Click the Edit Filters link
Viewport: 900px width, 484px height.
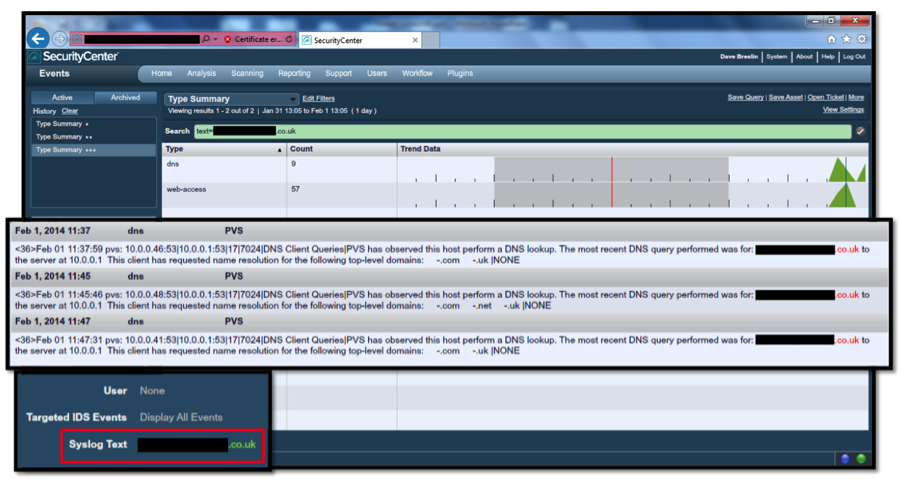[x=319, y=99]
